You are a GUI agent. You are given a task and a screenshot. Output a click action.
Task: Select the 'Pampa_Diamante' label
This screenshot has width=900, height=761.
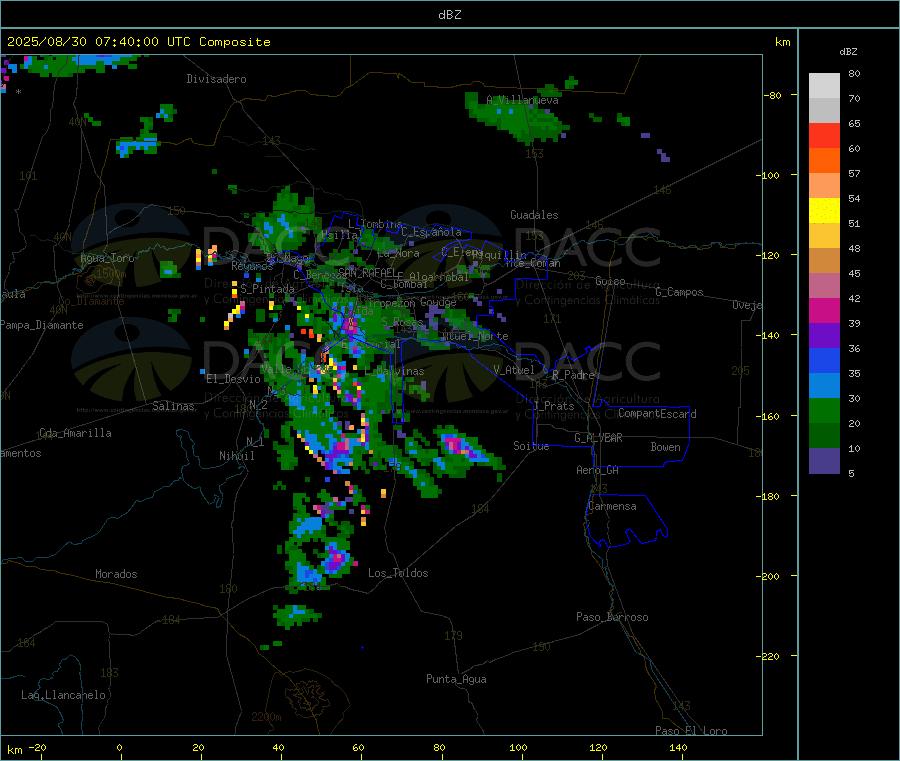(41, 325)
